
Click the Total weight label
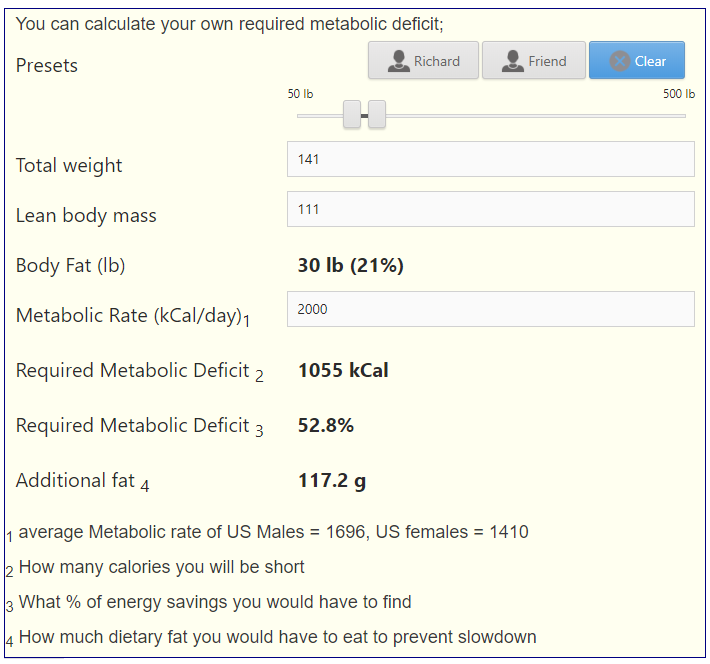pos(69,166)
